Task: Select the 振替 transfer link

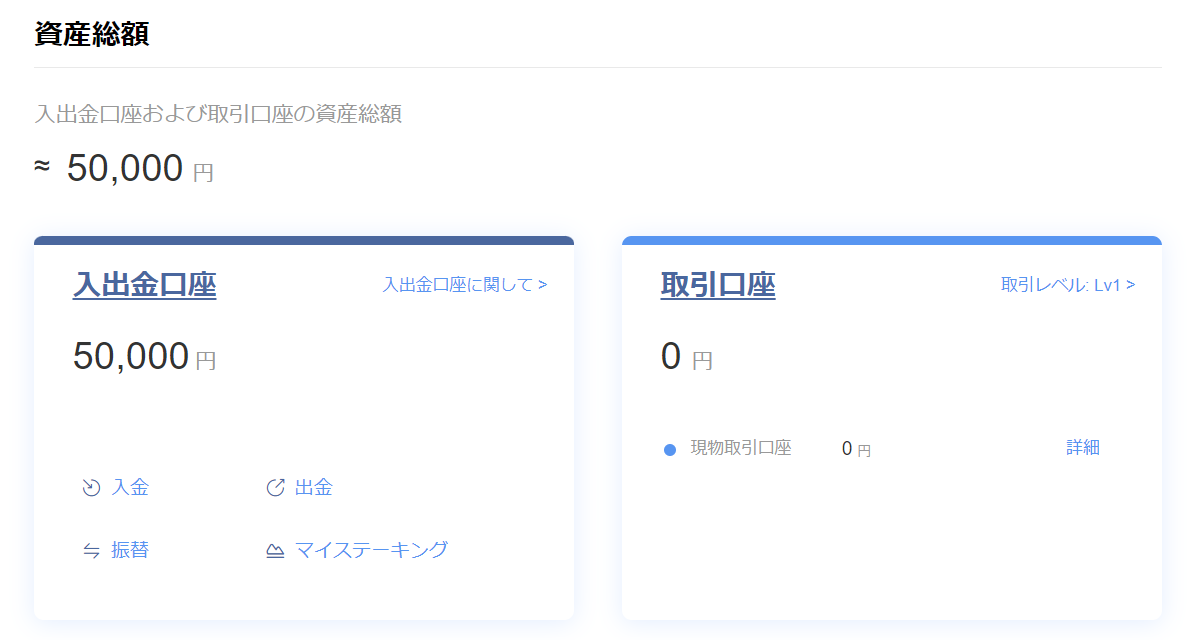Action: coord(130,550)
